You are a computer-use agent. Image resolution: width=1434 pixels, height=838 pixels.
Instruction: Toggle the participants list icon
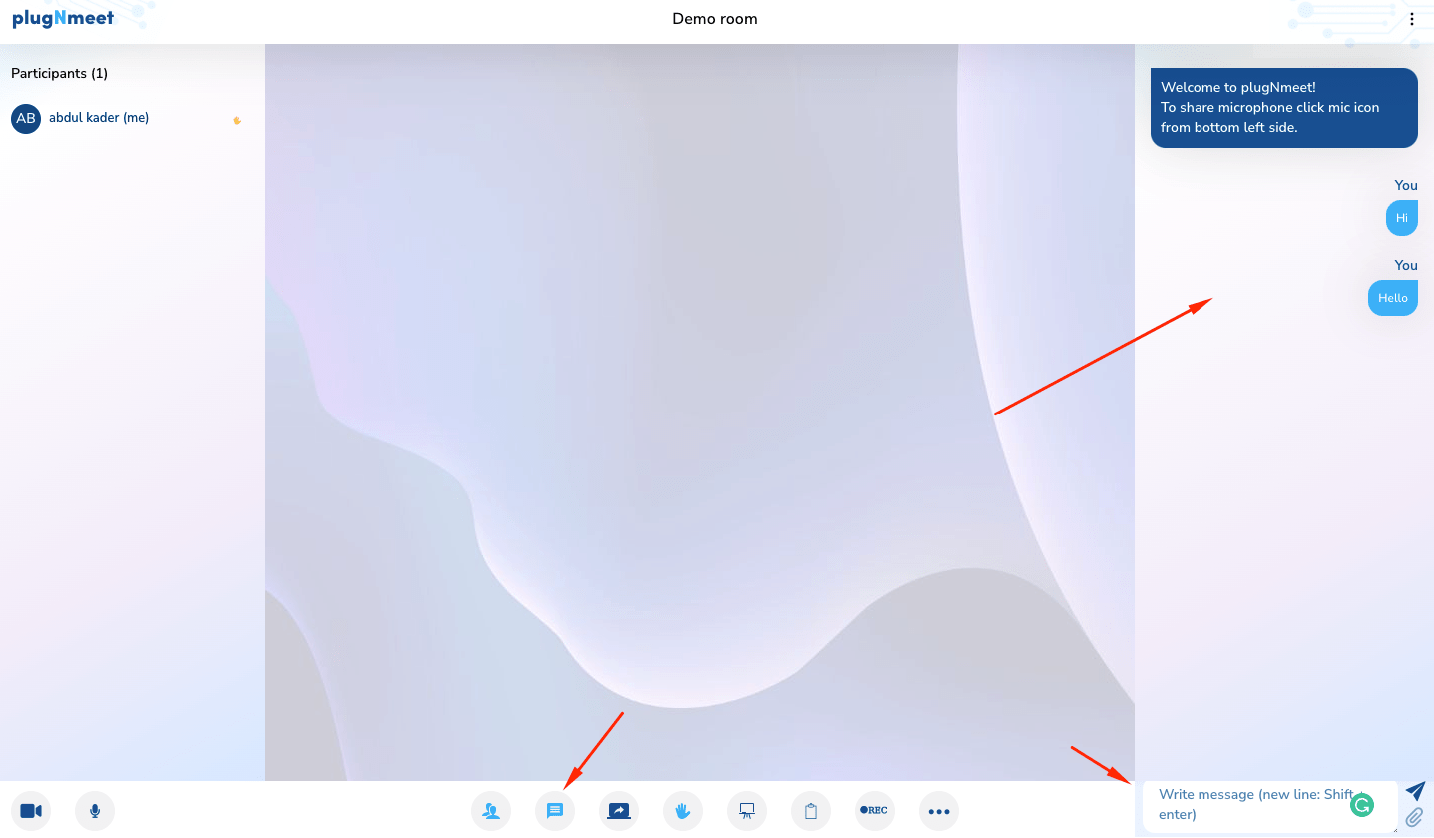click(x=491, y=811)
